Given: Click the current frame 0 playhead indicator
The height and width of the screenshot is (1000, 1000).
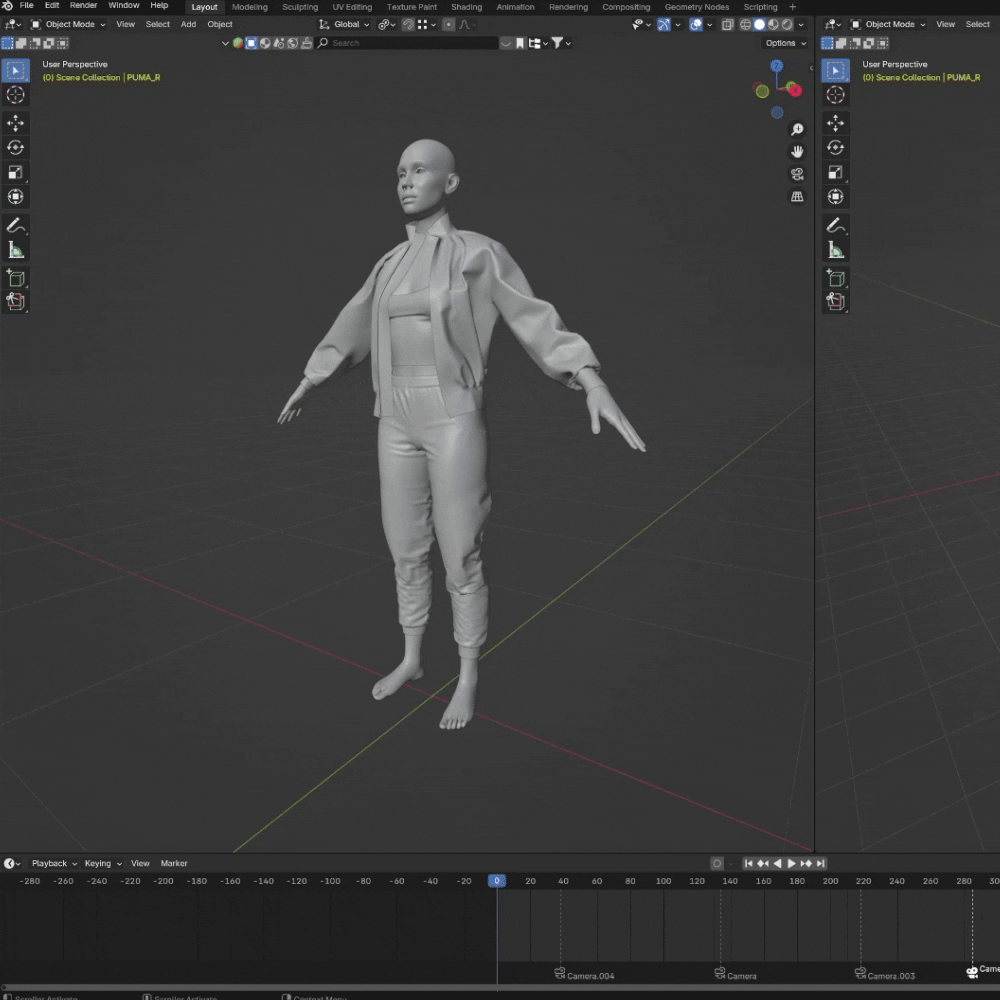Looking at the screenshot, I should (497, 881).
